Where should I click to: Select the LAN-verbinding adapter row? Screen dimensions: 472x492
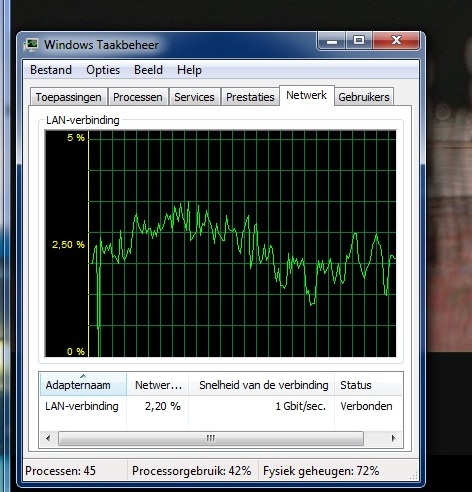[x=221, y=406]
